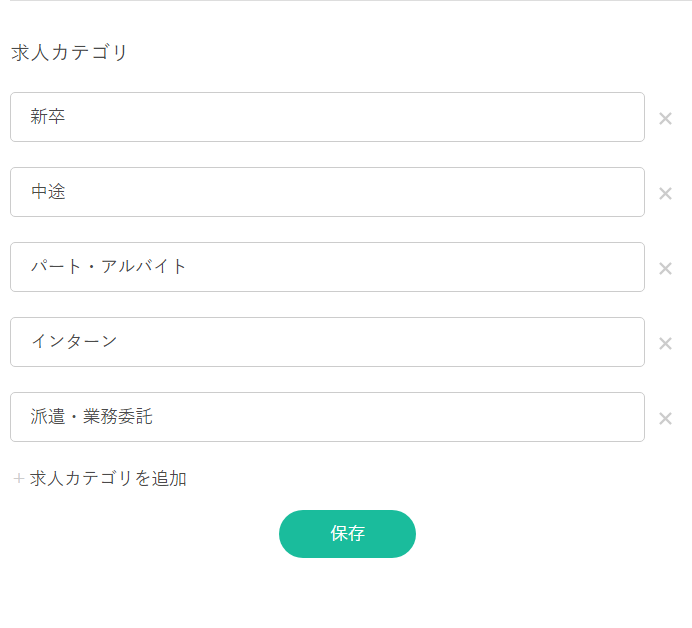
Task: Click the 保存 label on the save button
Action: point(347,534)
